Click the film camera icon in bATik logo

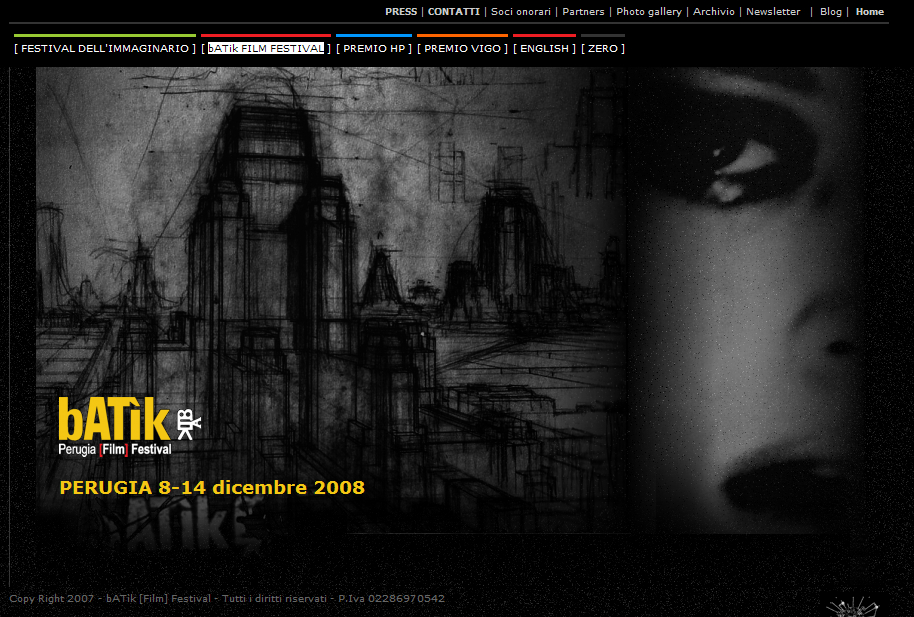(188, 424)
